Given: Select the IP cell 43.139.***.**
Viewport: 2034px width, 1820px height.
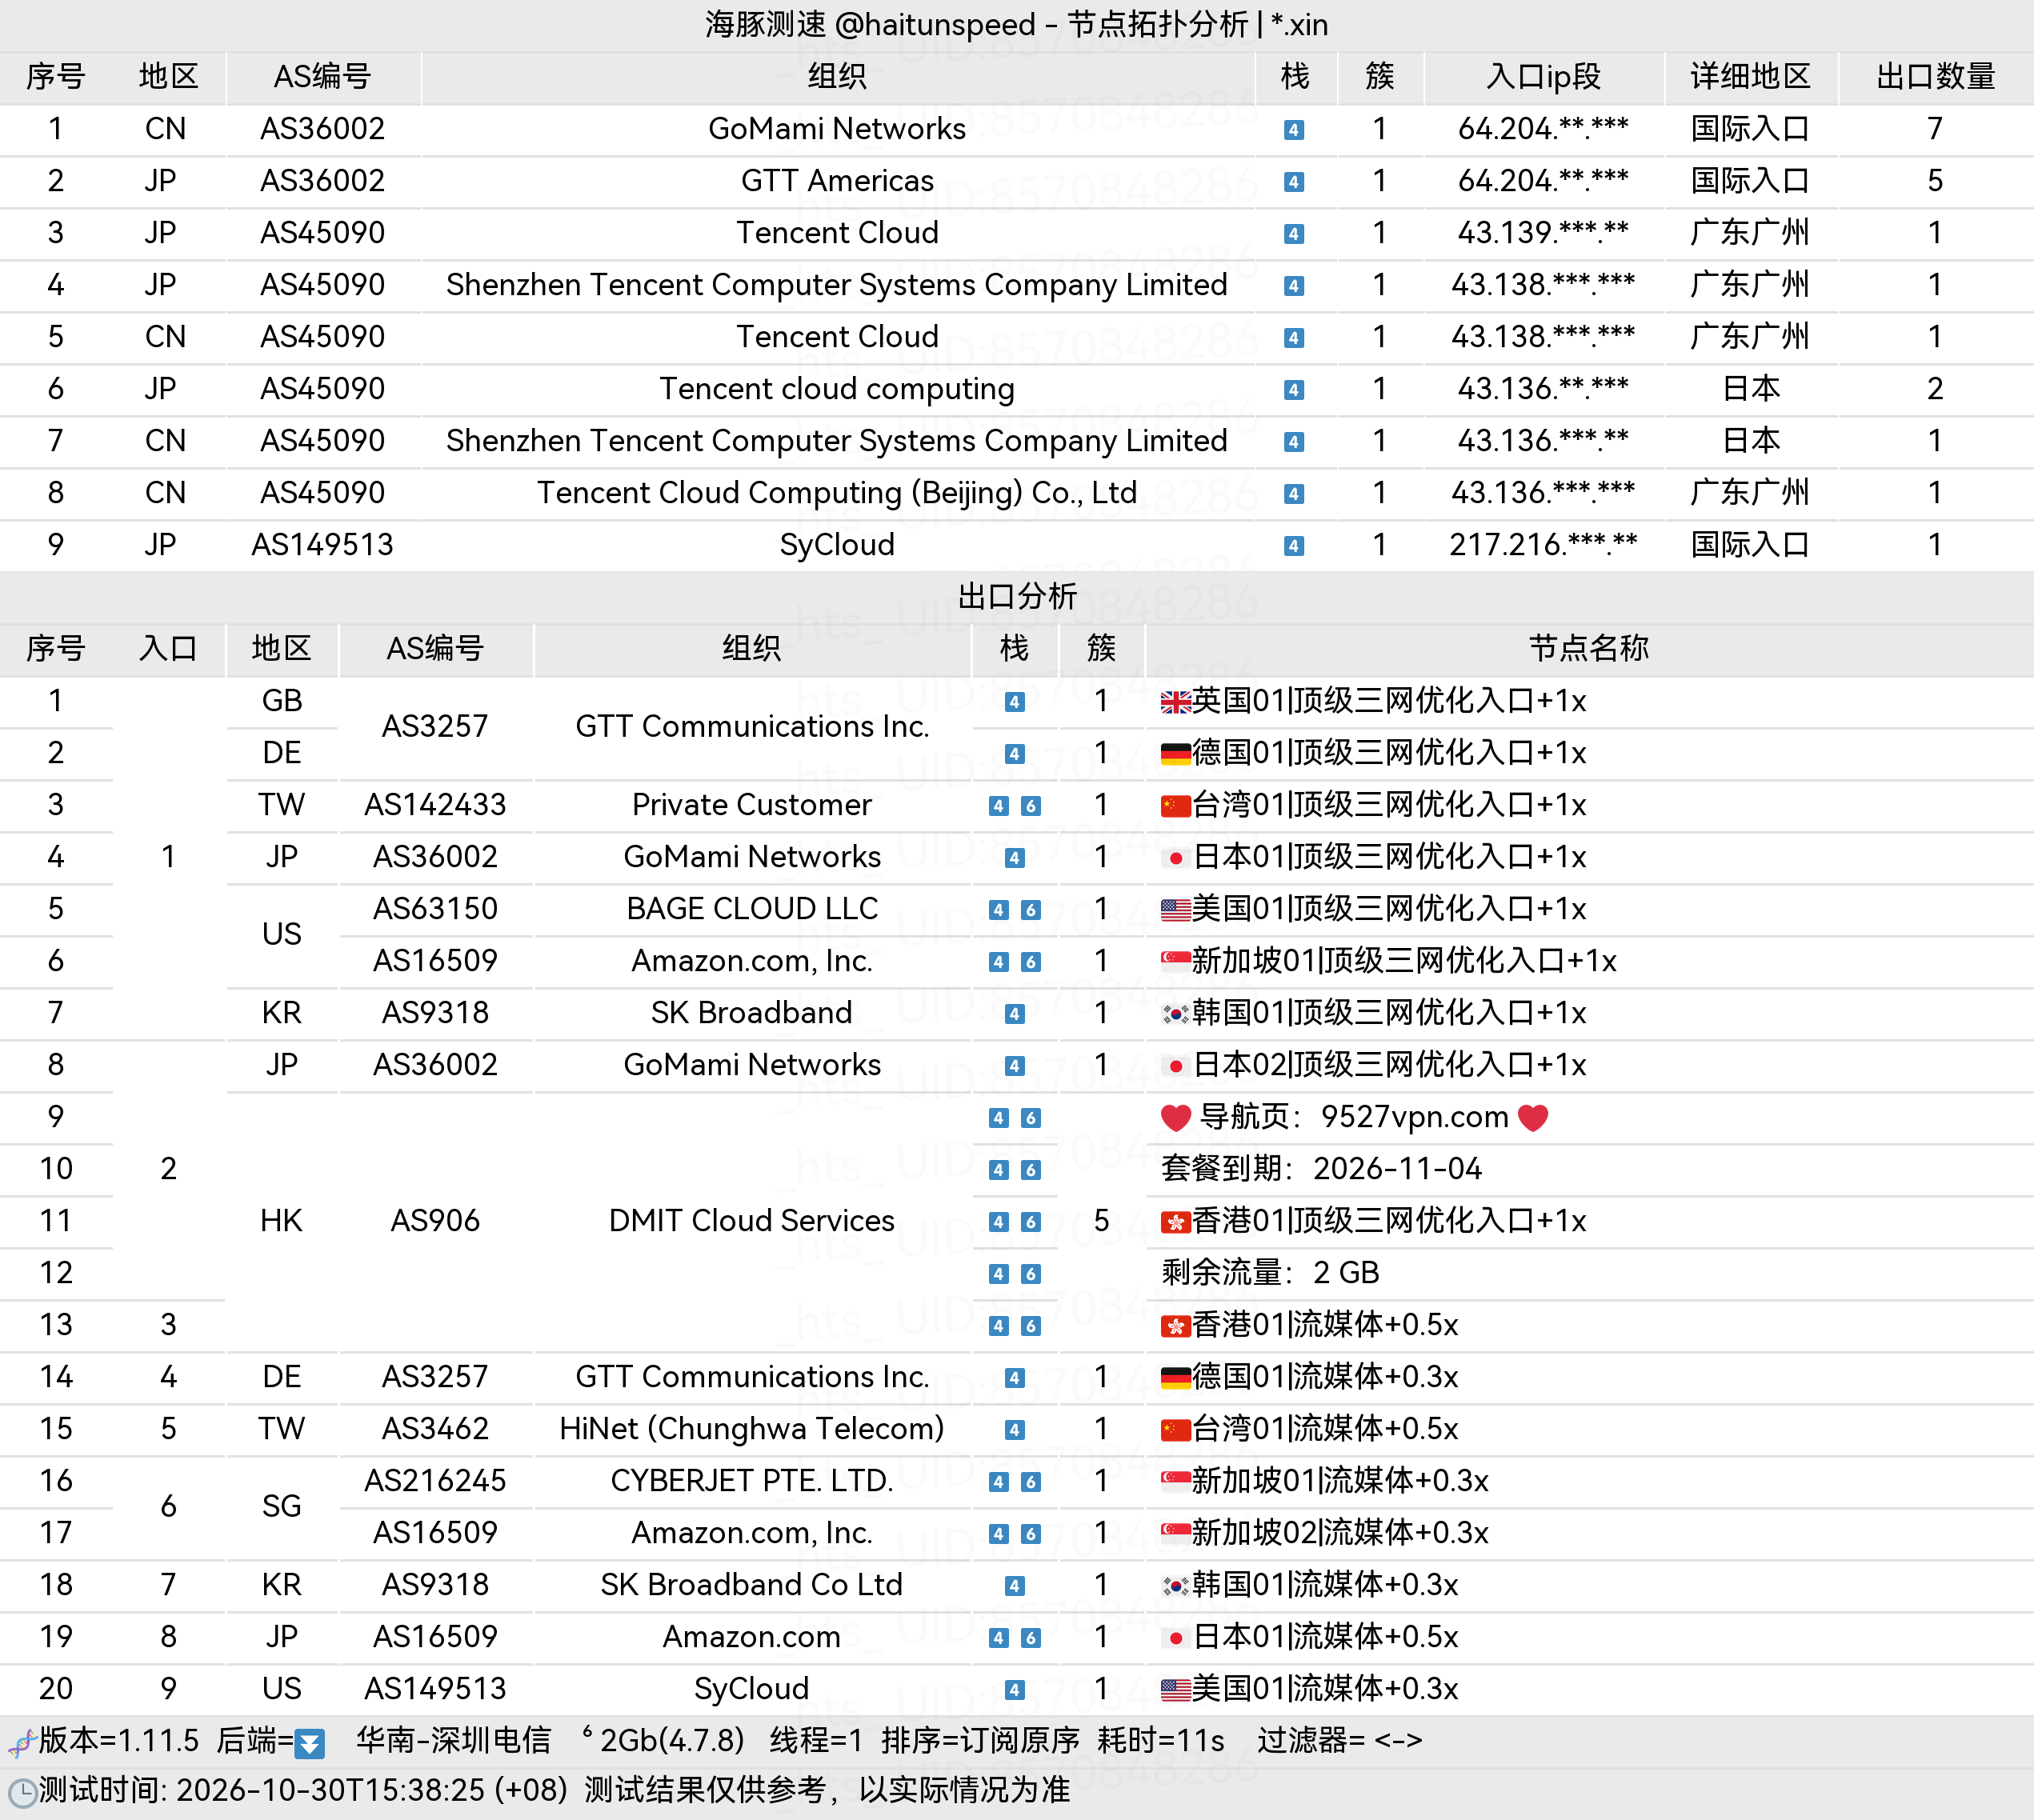Looking at the screenshot, I should point(1543,233).
